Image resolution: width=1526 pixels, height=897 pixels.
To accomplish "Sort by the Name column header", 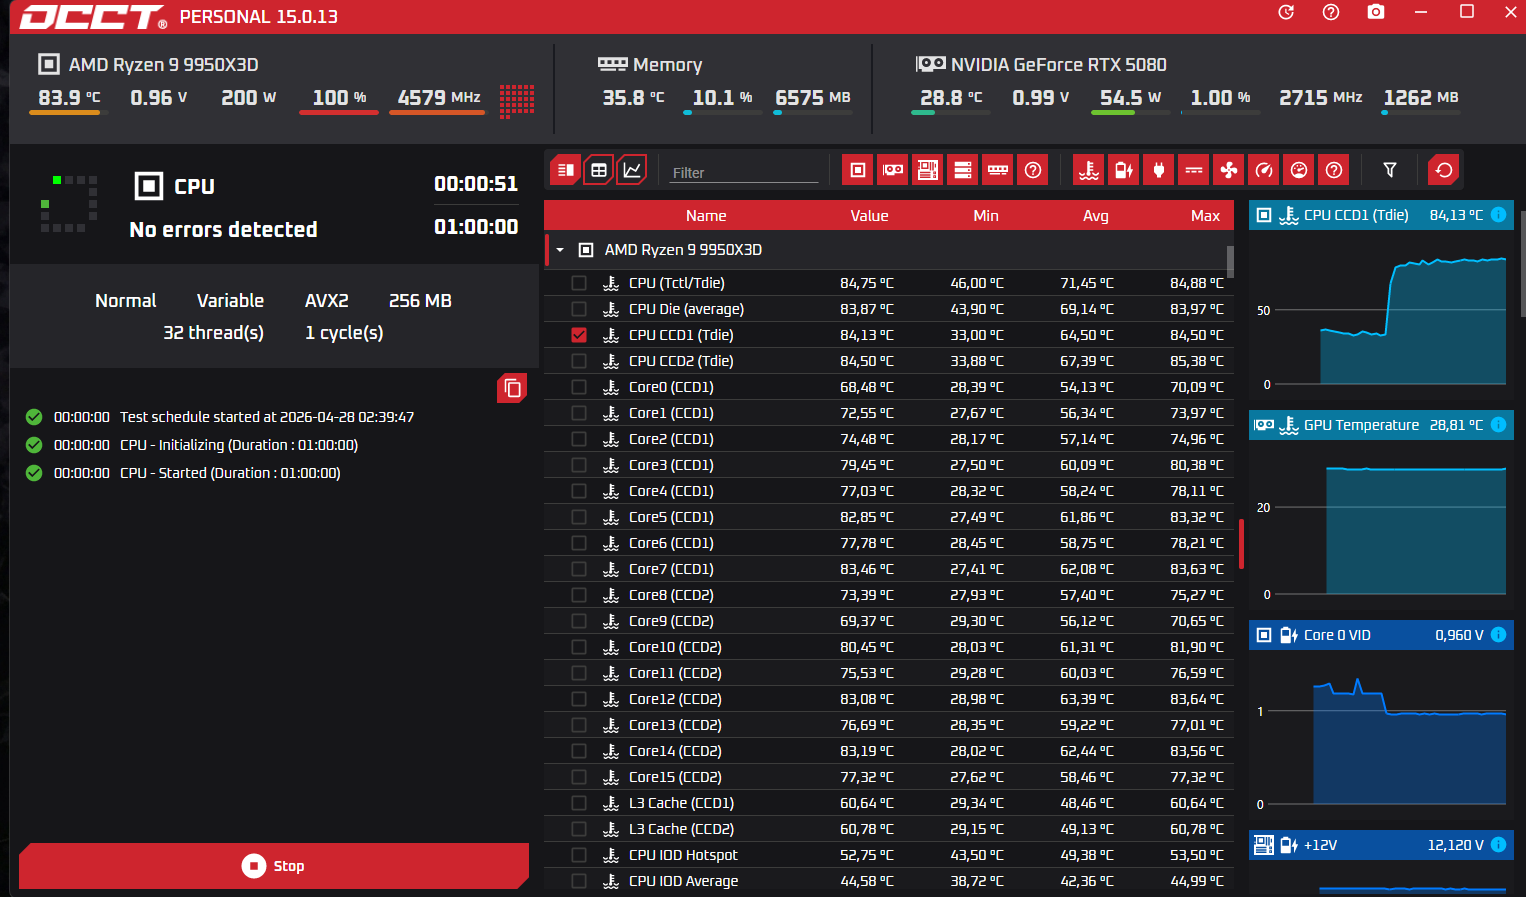I will click(x=706, y=216).
